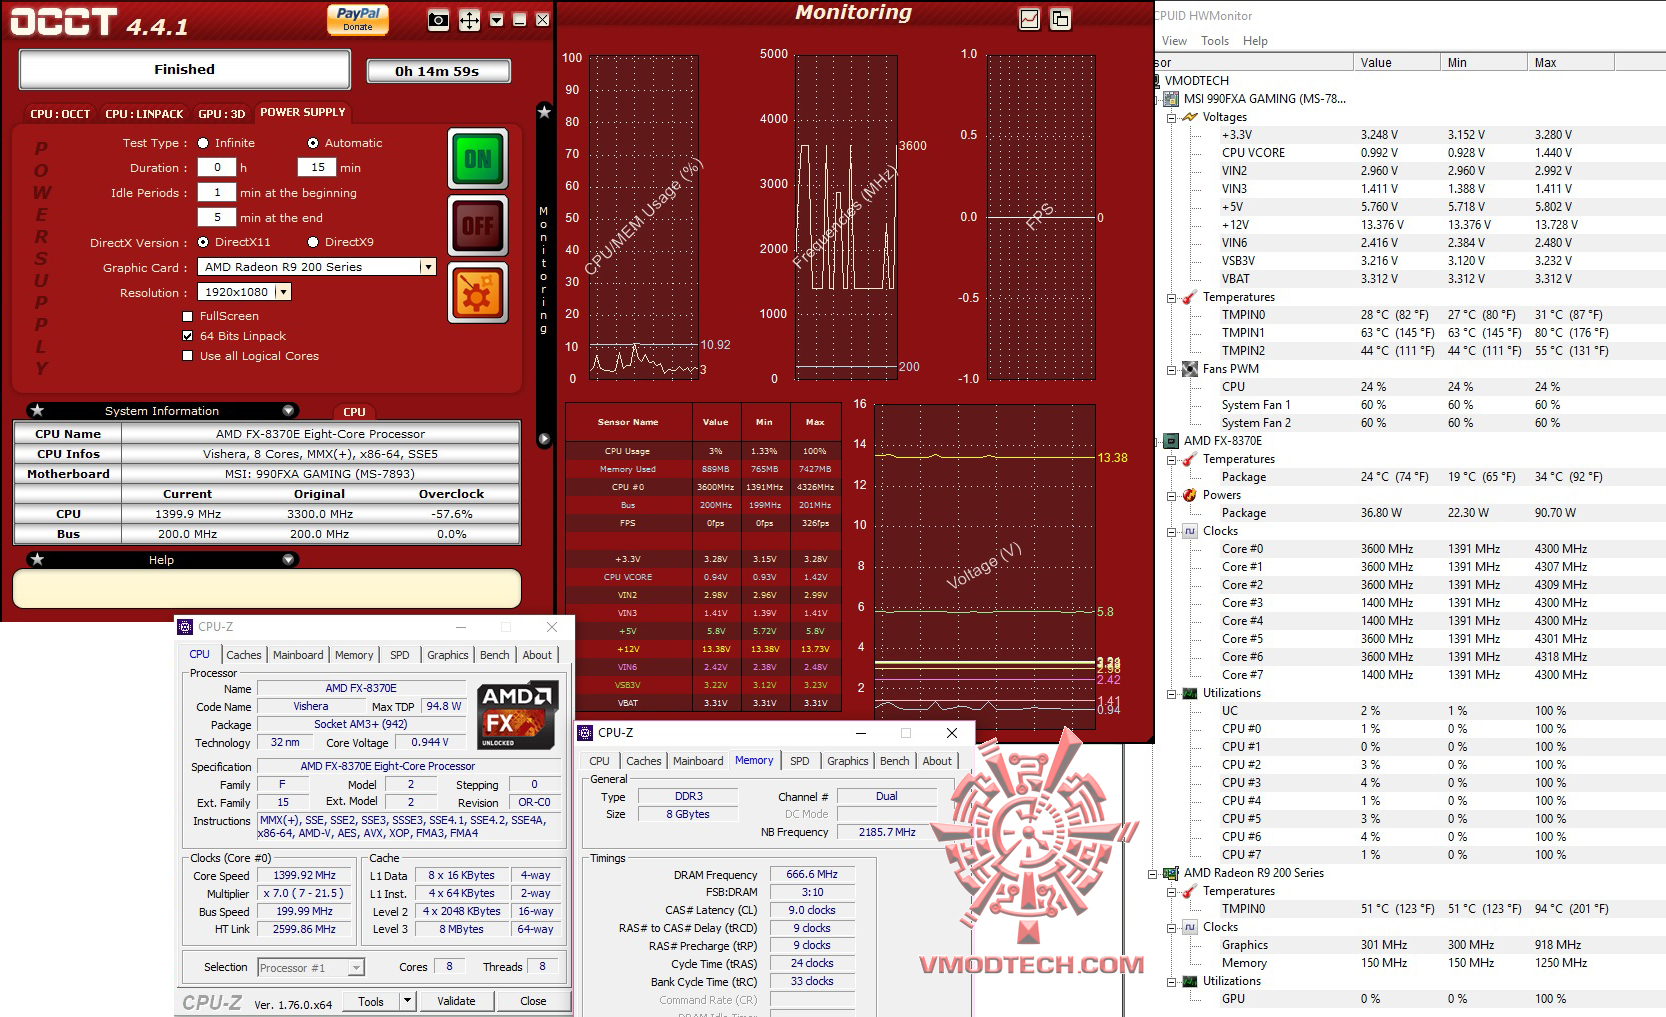Open the down-arrow menu in OCCT title bar
1666x1017 pixels.
(496, 20)
